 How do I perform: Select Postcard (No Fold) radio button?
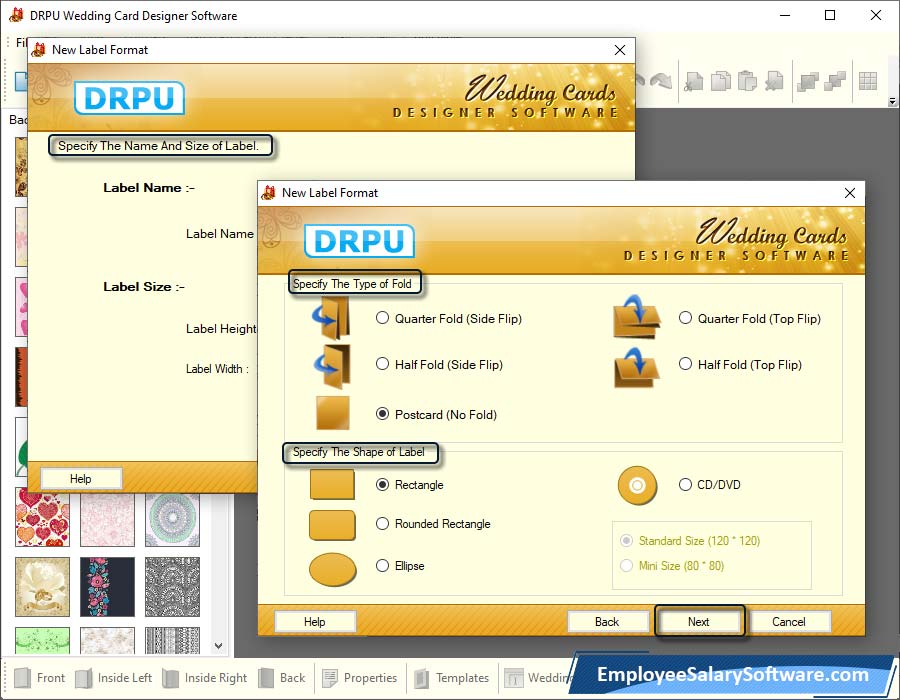point(382,414)
